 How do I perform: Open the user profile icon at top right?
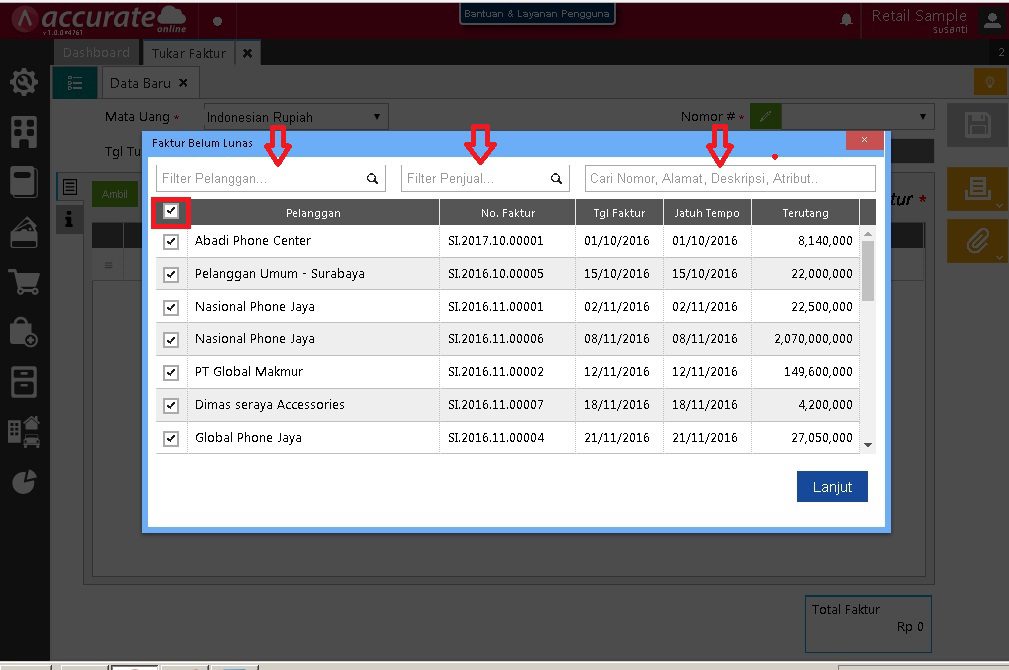(992, 21)
